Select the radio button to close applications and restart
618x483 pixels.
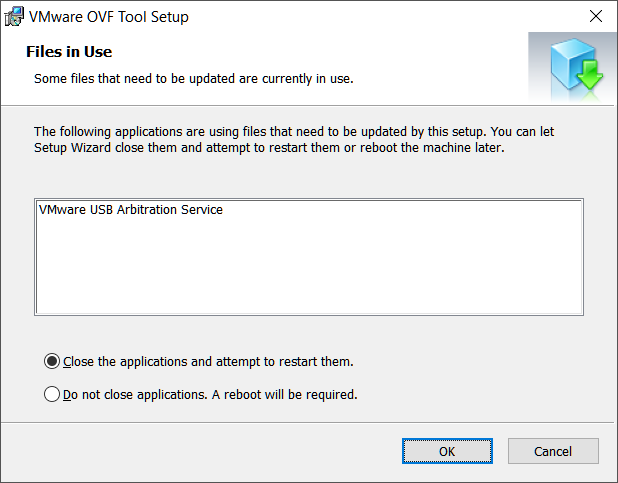(x=52, y=361)
